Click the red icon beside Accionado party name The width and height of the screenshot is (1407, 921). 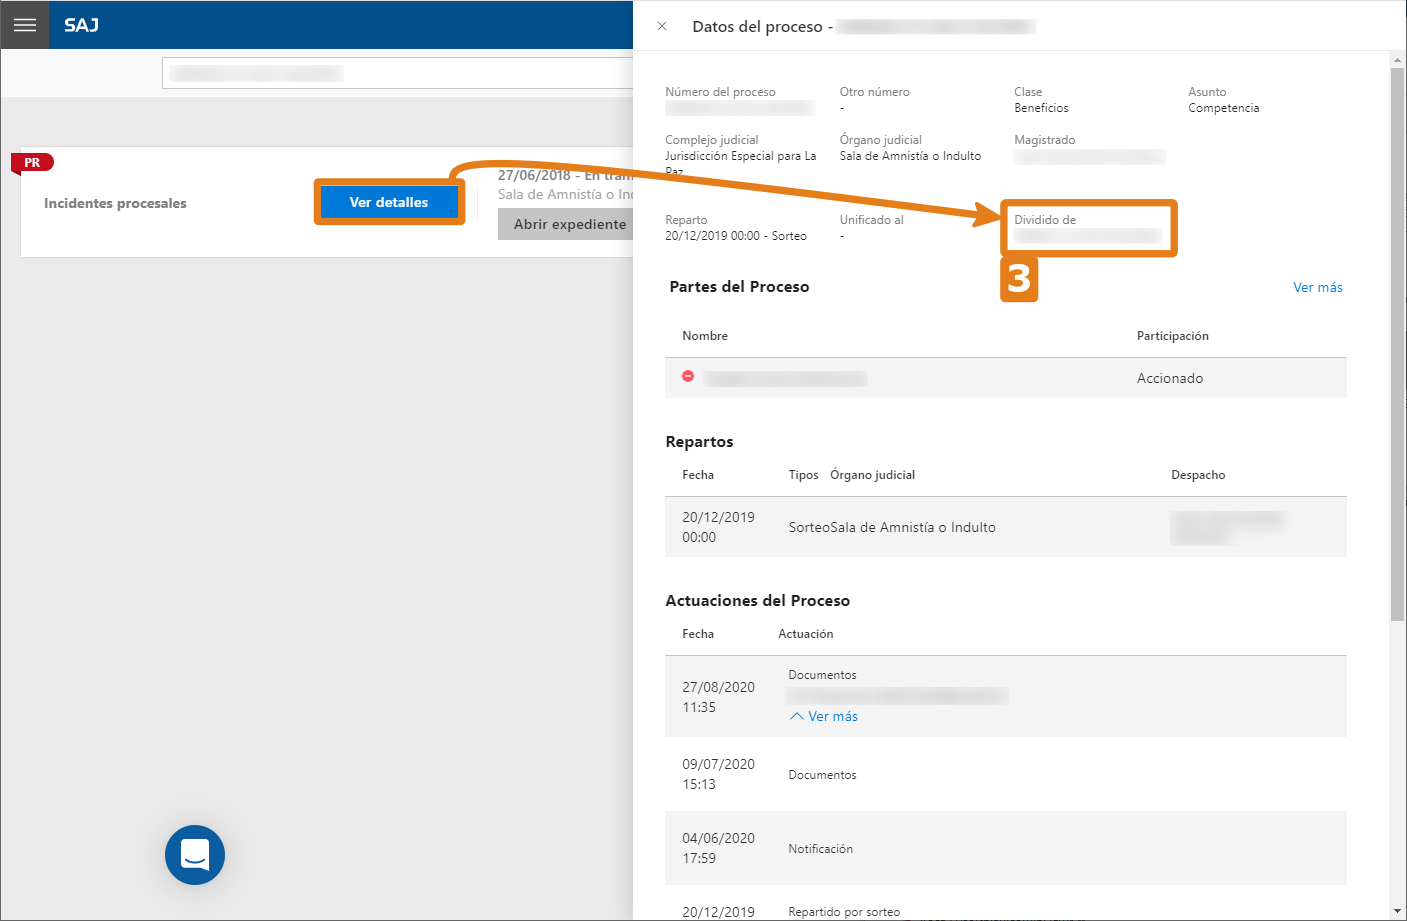pos(688,376)
